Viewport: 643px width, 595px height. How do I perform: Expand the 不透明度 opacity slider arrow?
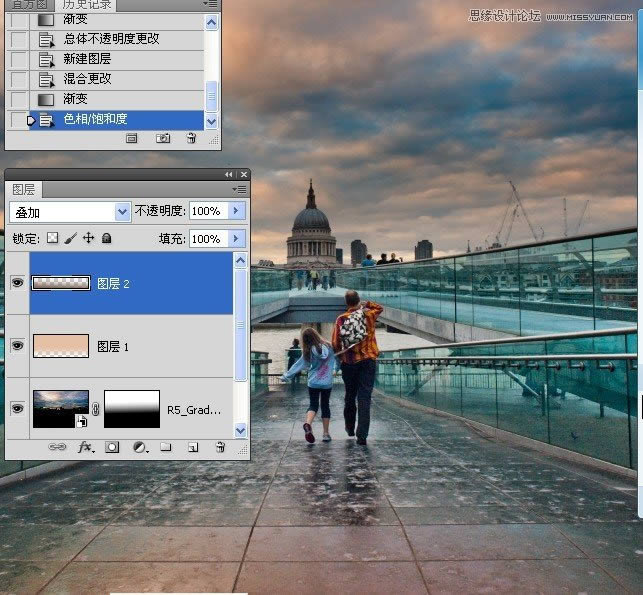(x=236, y=211)
